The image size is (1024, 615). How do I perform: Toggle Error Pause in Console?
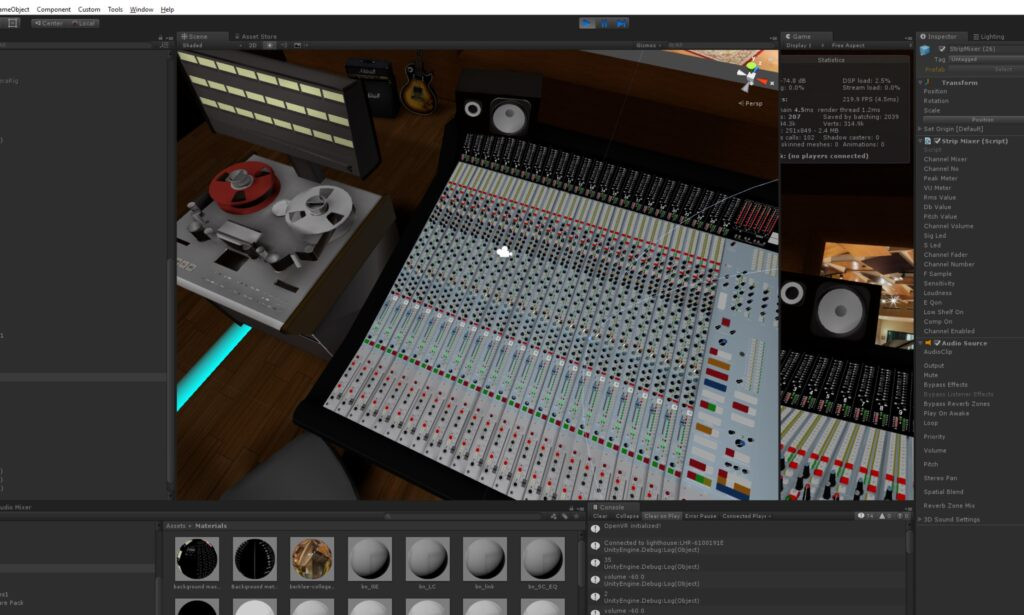701,516
